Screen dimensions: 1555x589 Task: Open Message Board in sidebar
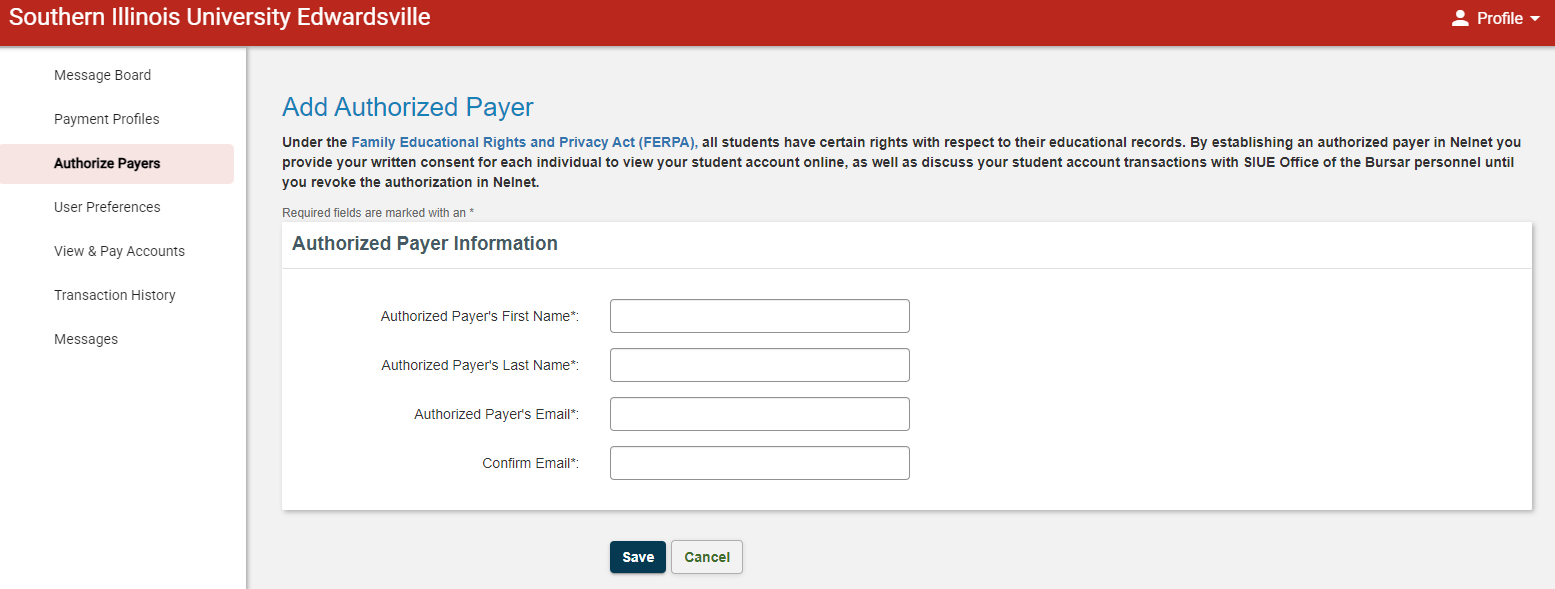102,75
